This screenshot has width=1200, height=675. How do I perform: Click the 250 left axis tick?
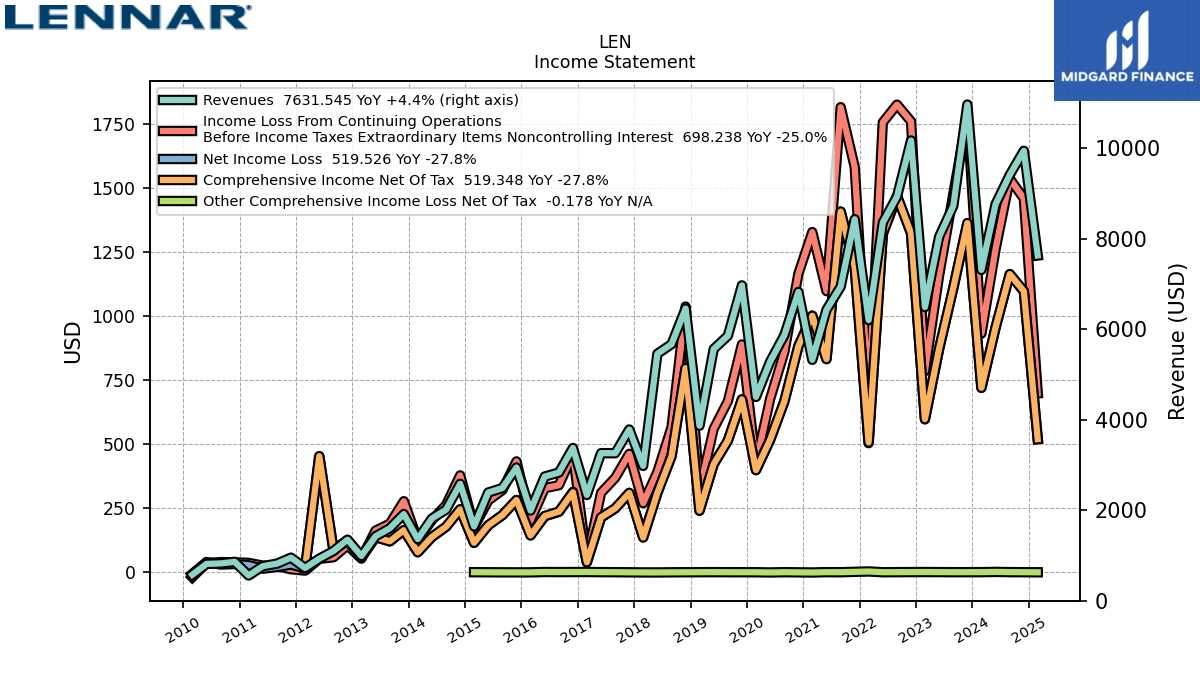(122, 509)
